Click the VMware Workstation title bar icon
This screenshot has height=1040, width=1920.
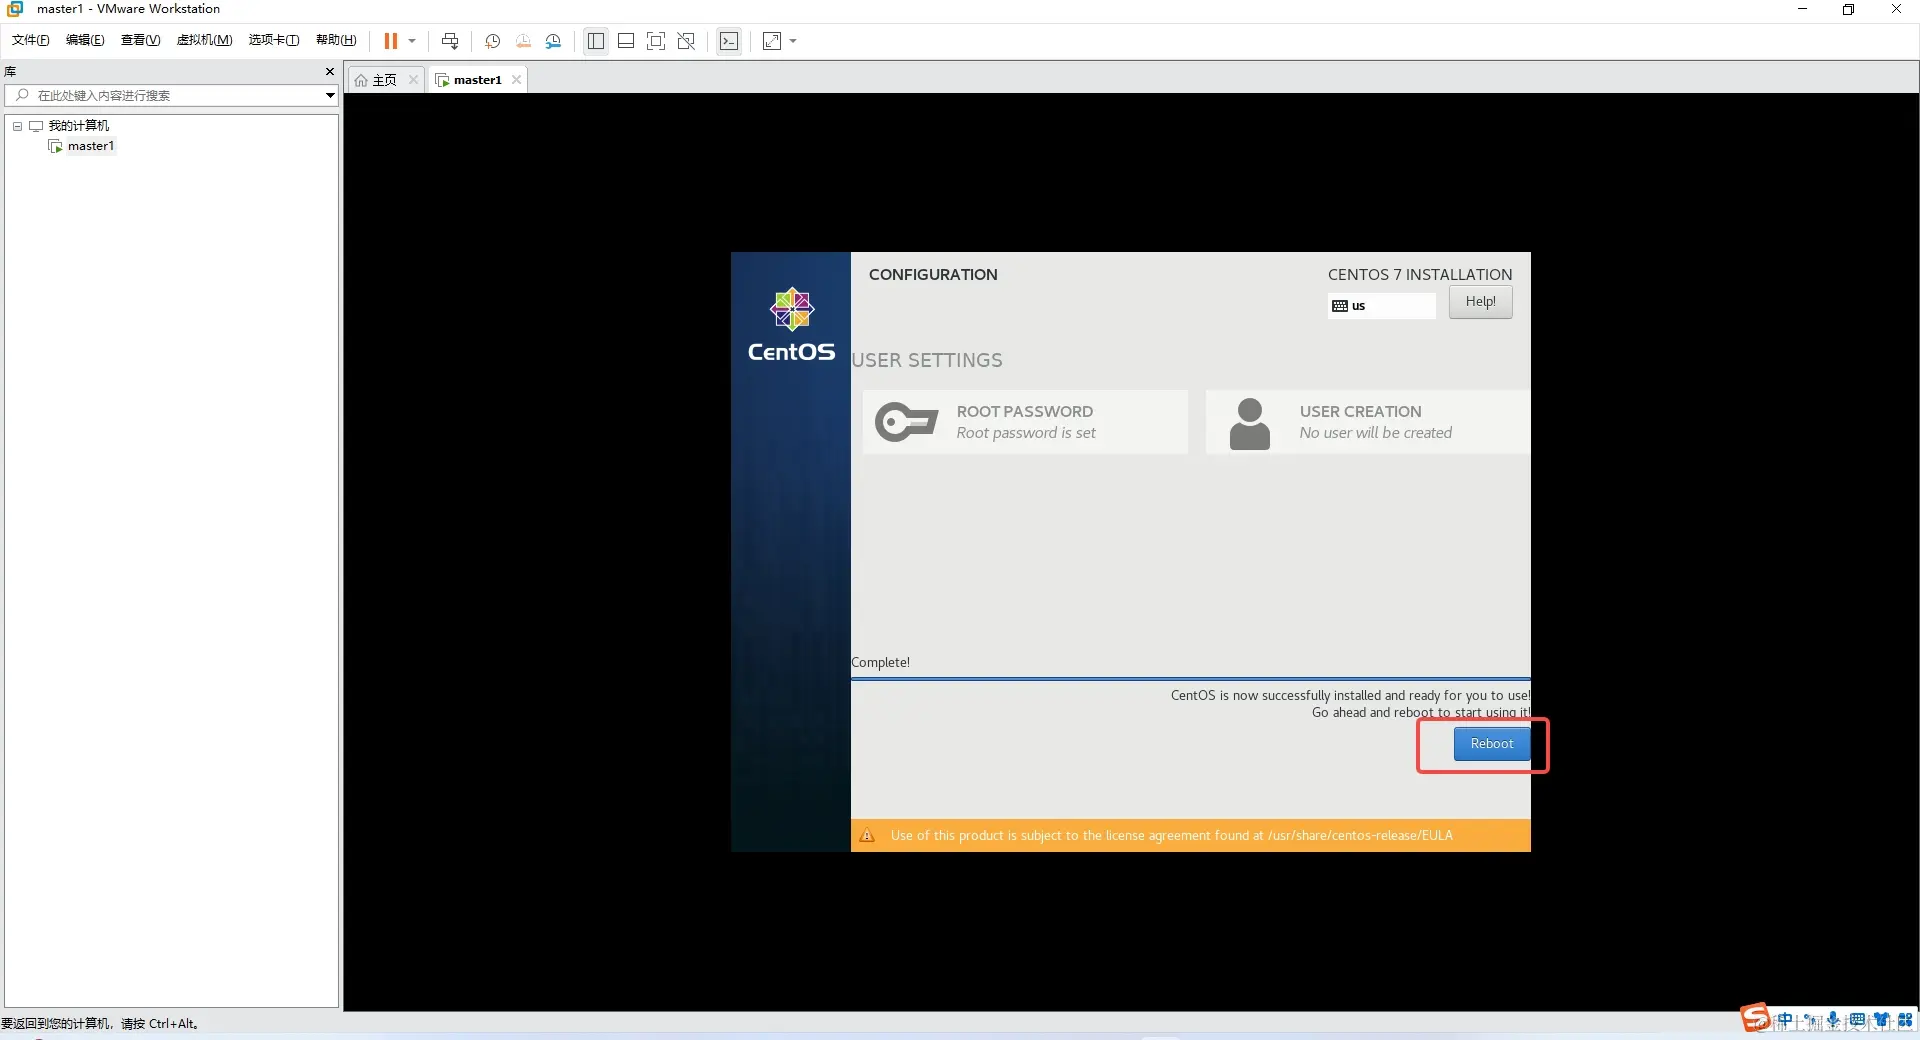pos(15,9)
